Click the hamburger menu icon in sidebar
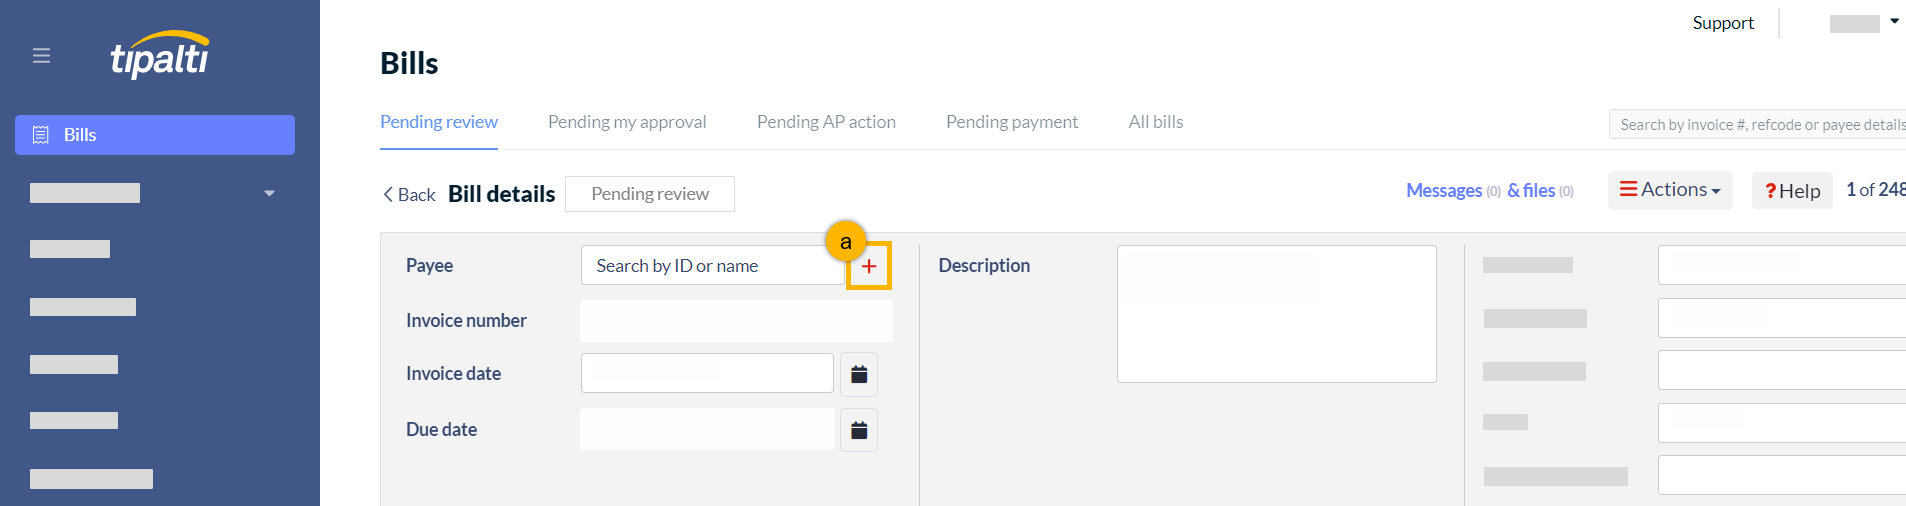This screenshot has height=506, width=1906. pos(41,56)
